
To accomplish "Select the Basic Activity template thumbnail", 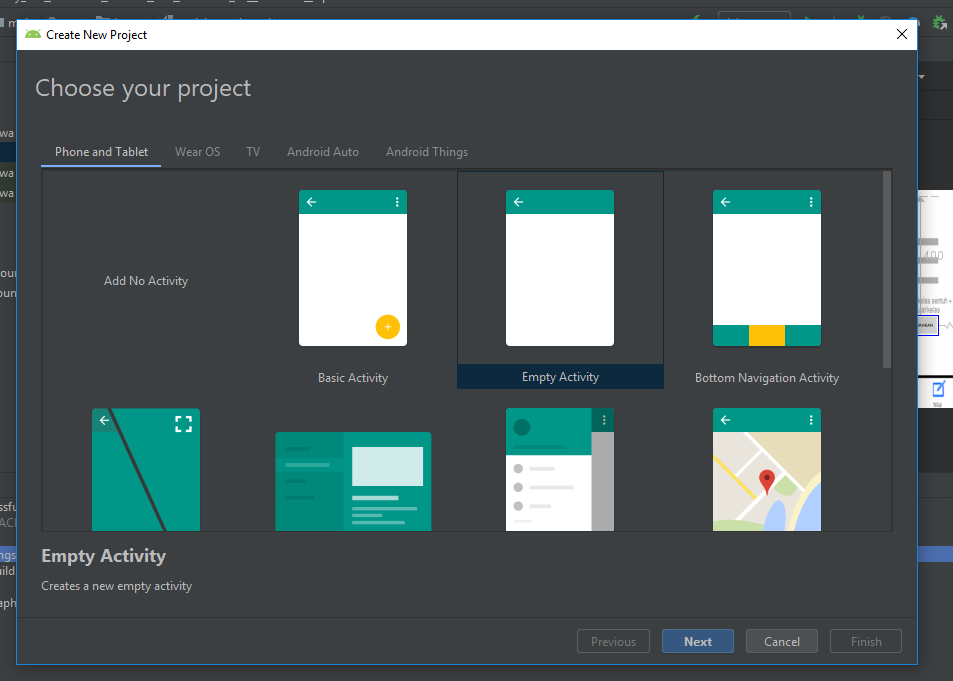I will point(353,268).
